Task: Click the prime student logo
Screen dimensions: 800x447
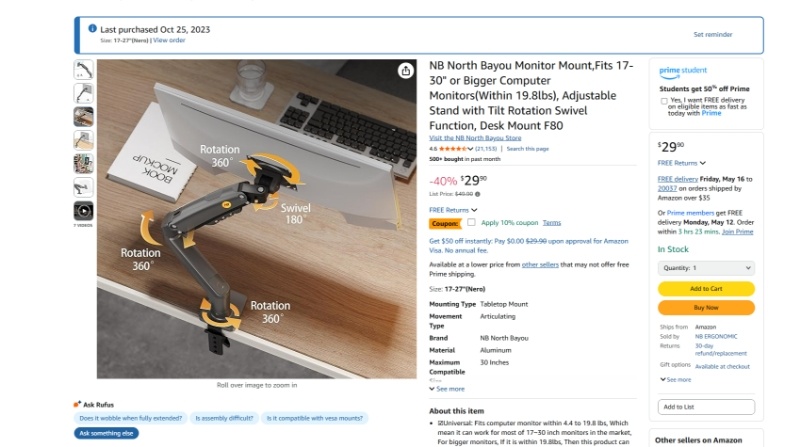Action: click(x=683, y=71)
